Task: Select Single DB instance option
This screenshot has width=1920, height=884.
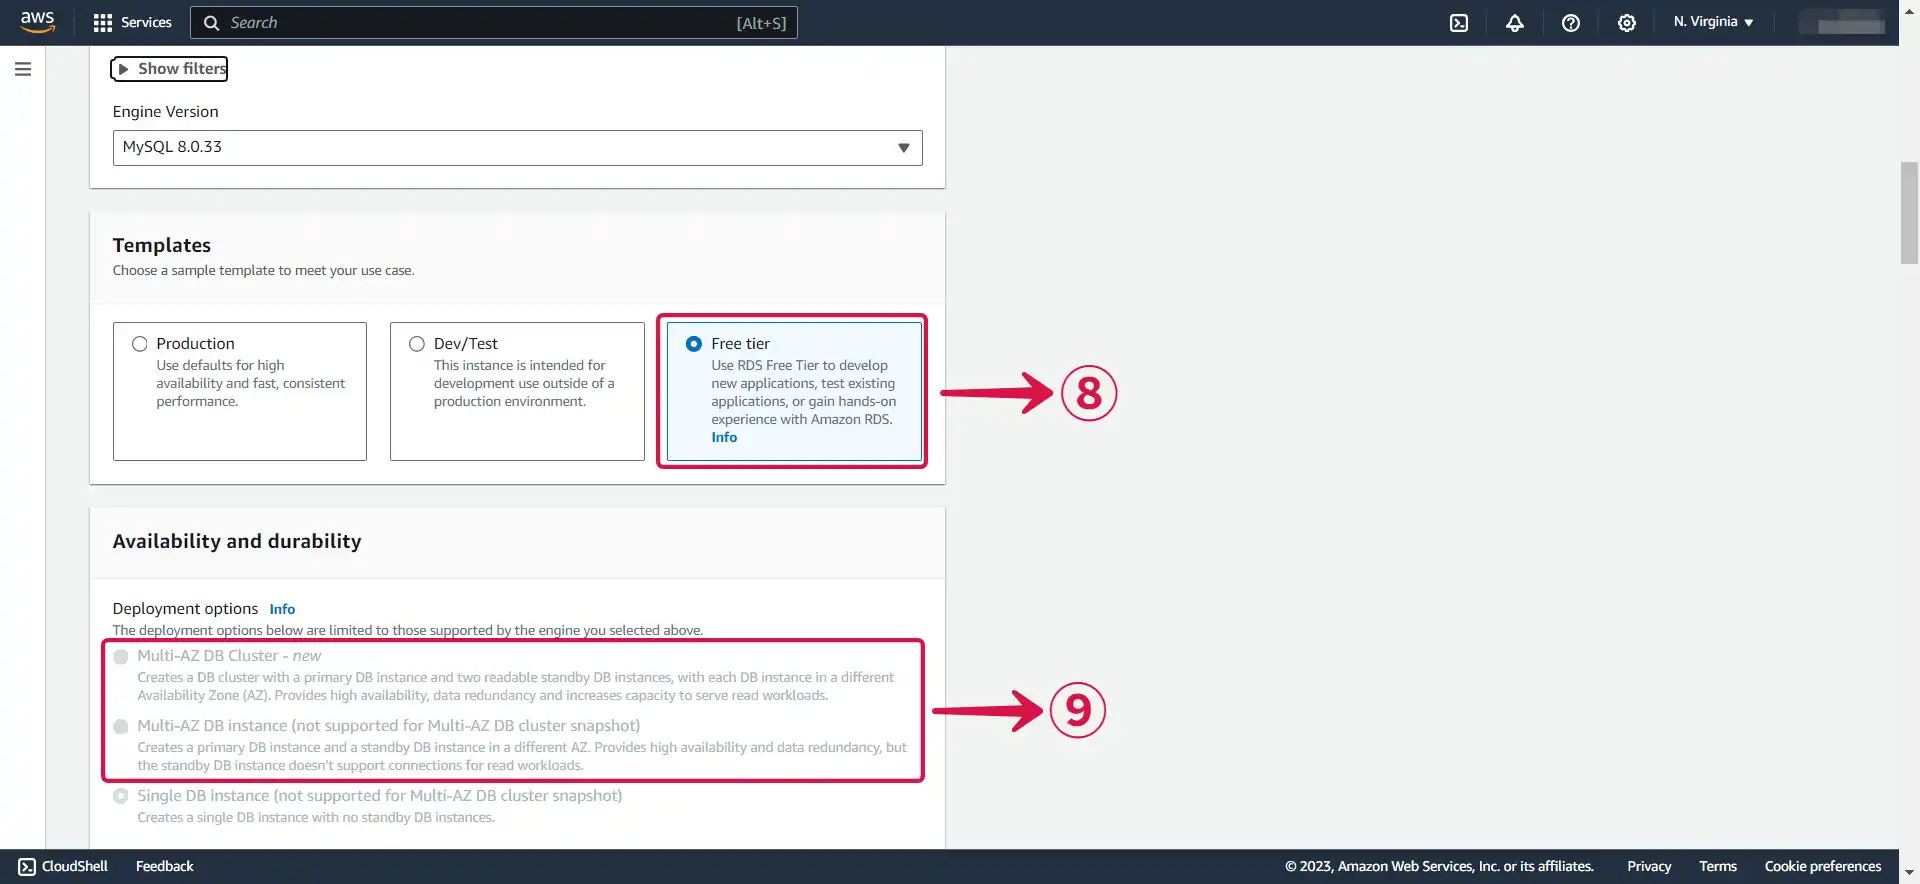Action: [121, 797]
